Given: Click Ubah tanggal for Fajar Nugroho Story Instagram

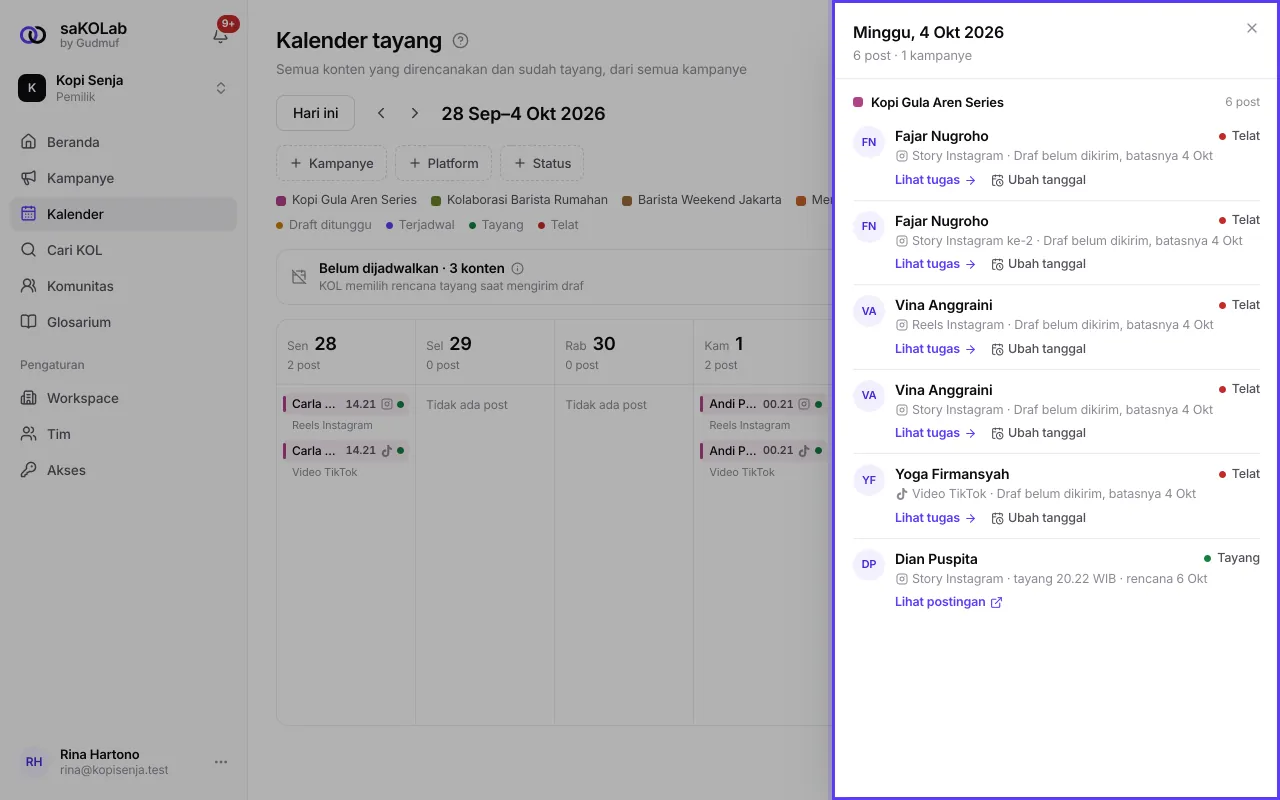Looking at the screenshot, I should coord(1038,180).
